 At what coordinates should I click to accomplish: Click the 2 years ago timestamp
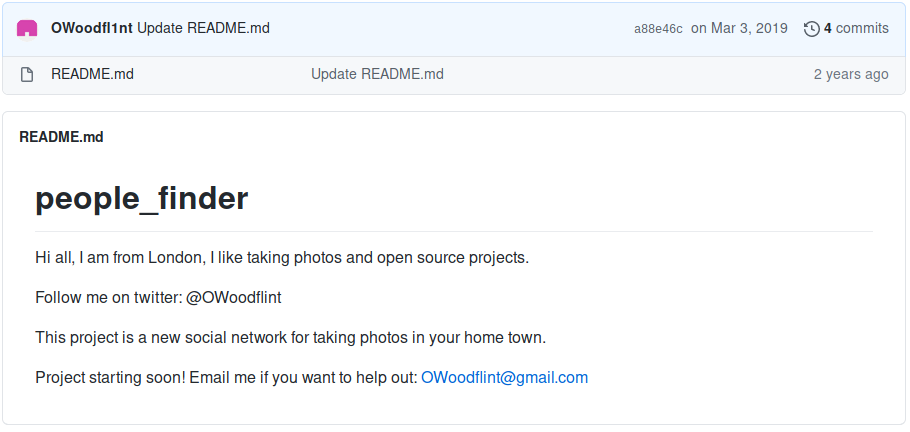point(850,74)
